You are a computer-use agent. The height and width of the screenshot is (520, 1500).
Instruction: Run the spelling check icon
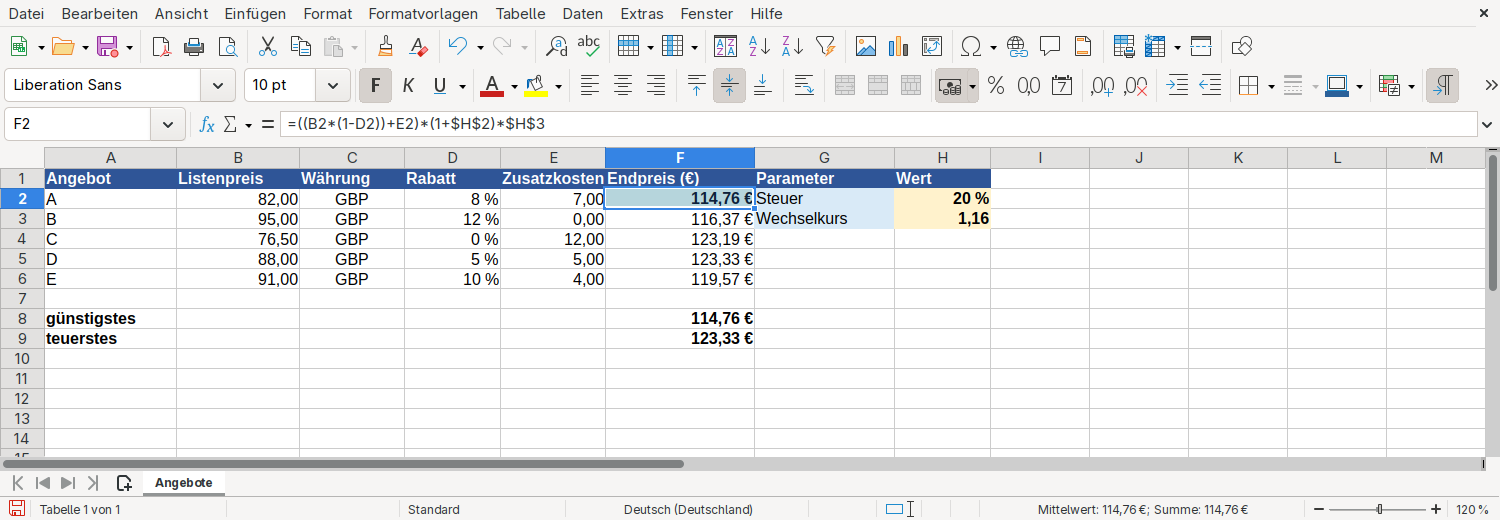point(589,46)
